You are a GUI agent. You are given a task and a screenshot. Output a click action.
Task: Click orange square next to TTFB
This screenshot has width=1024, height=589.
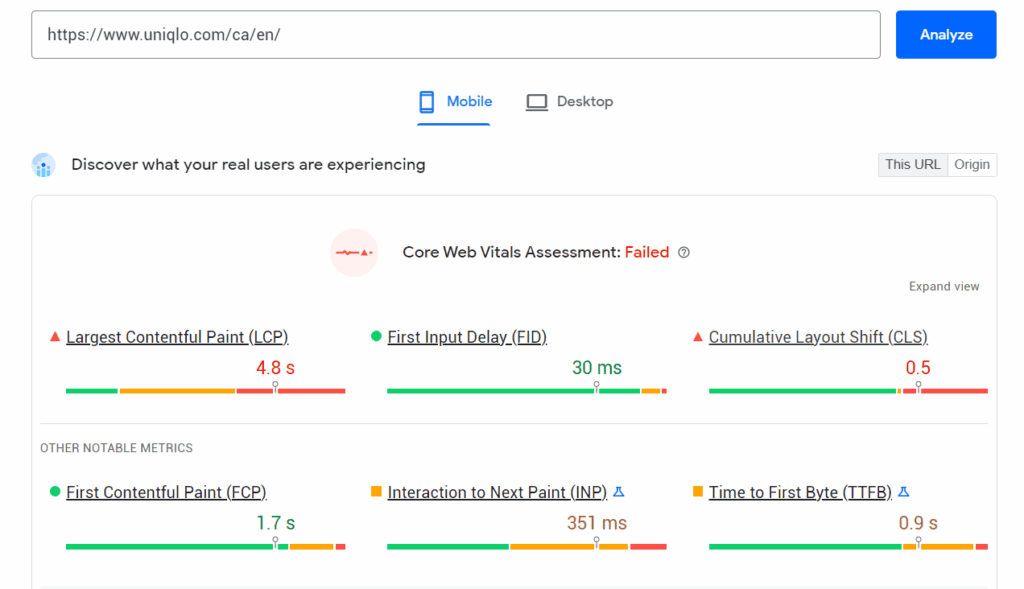click(x=697, y=492)
